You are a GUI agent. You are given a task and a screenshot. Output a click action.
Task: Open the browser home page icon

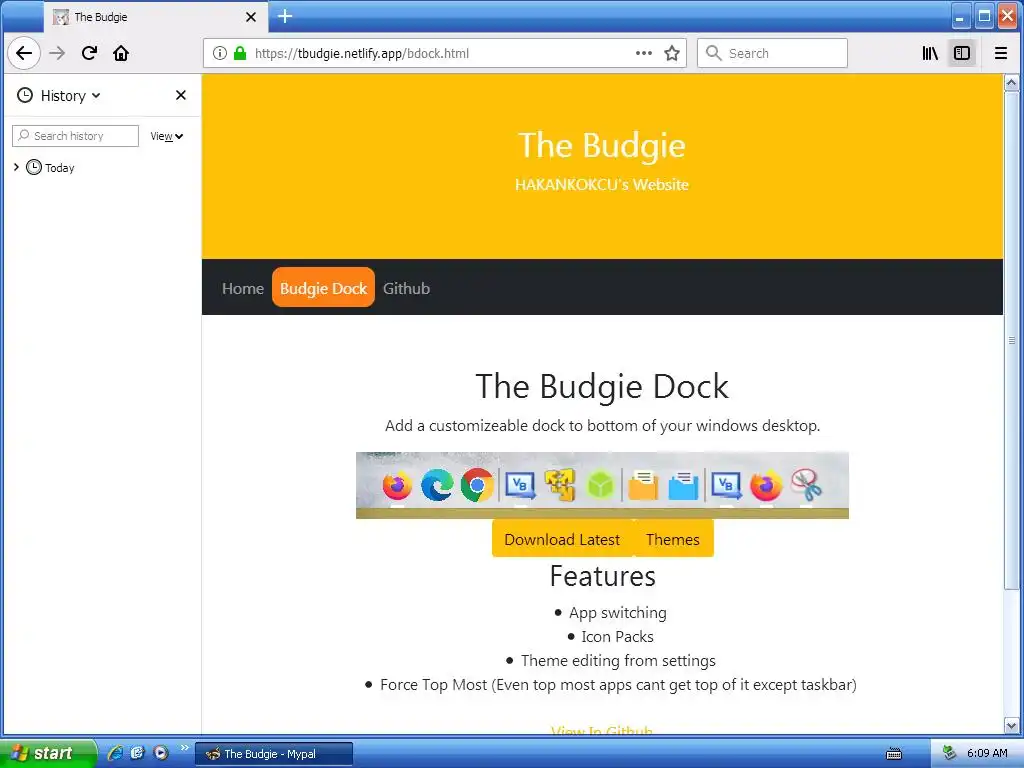(x=121, y=53)
